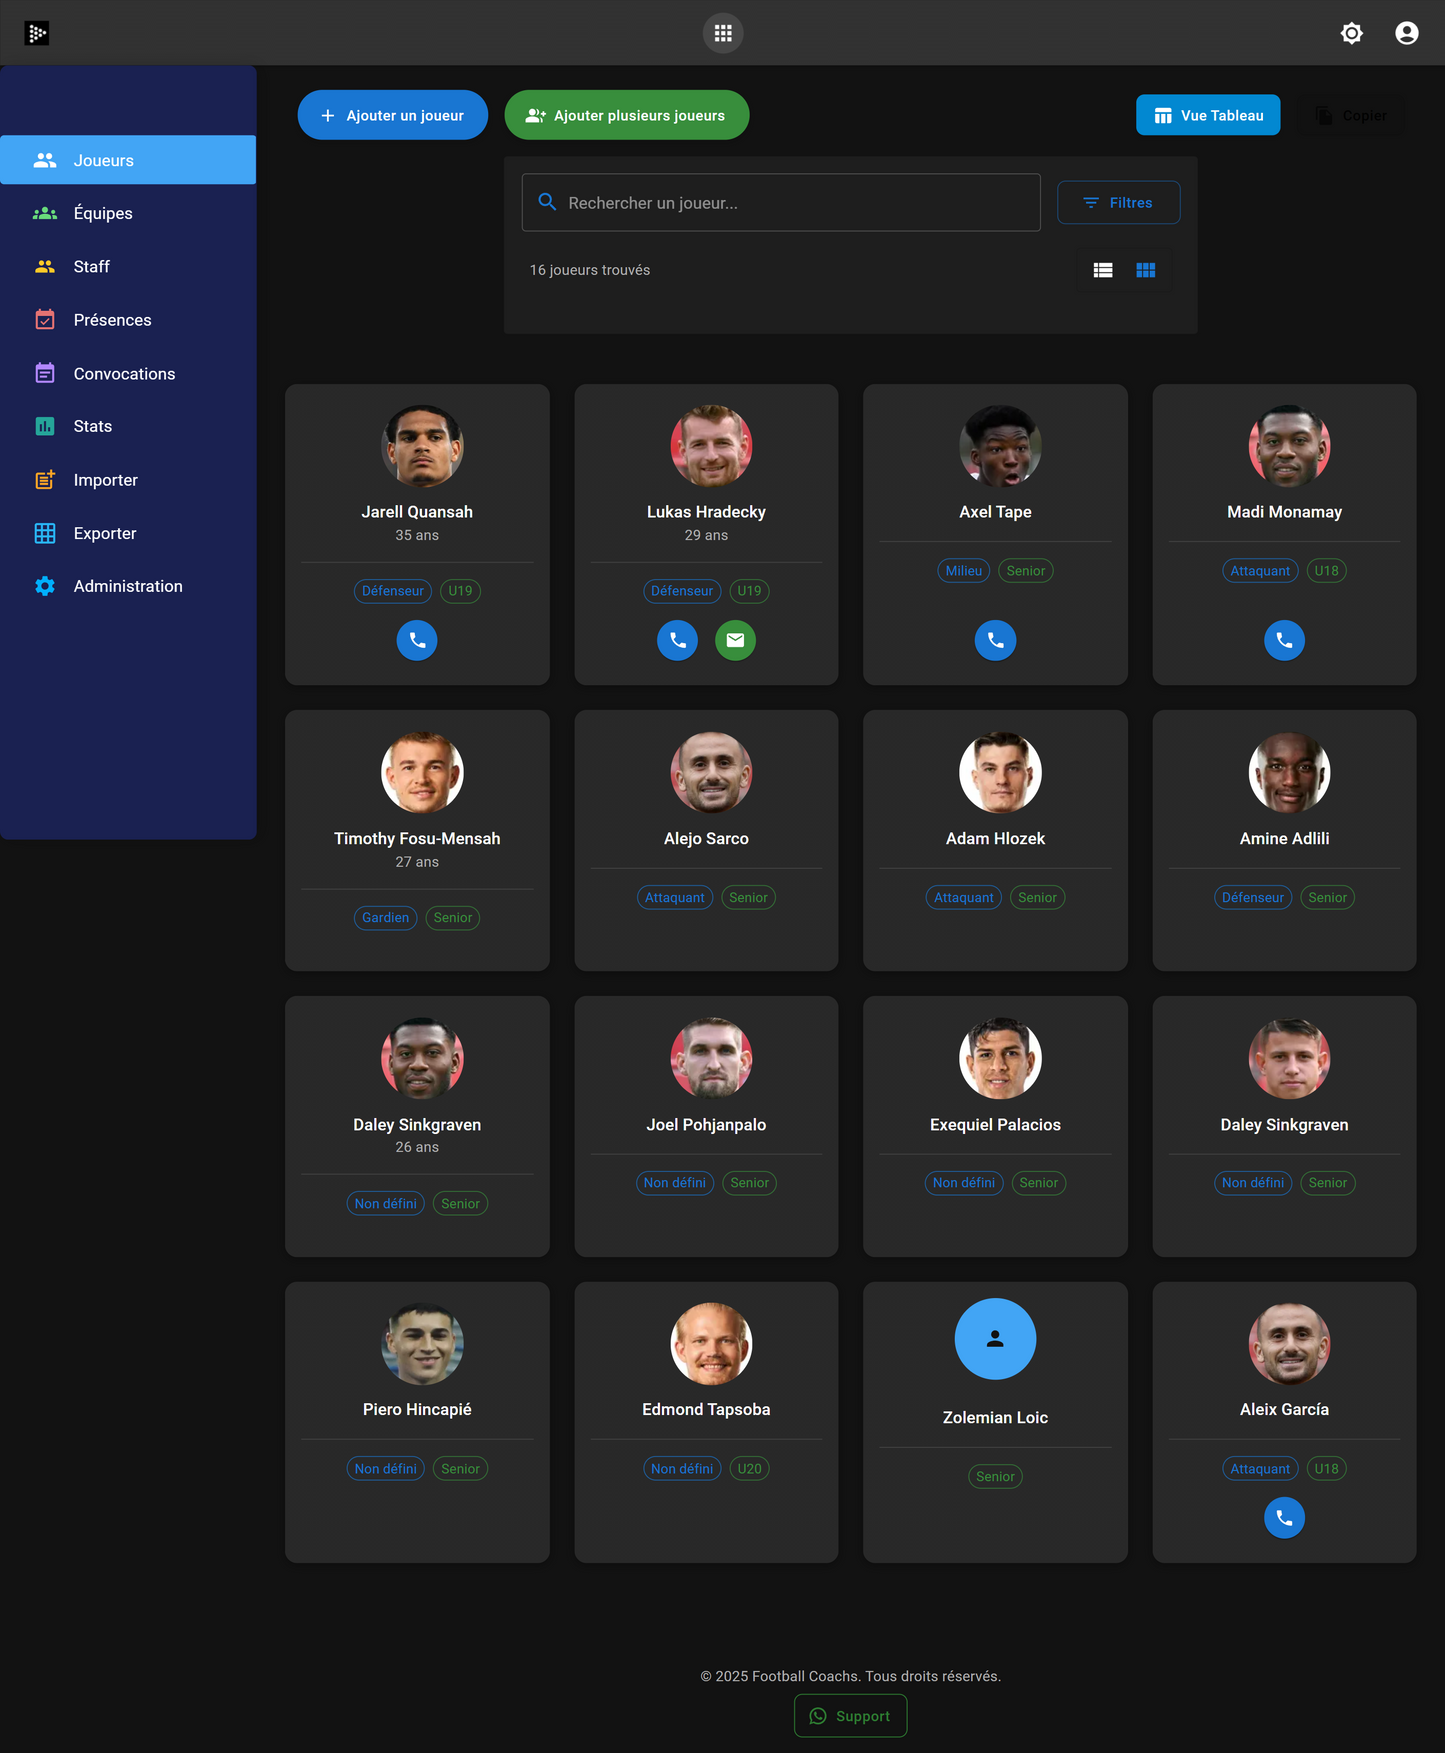Call Axel Tape via phone icon
The width and height of the screenshot is (1445, 1753).
pyautogui.click(x=995, y=640)
